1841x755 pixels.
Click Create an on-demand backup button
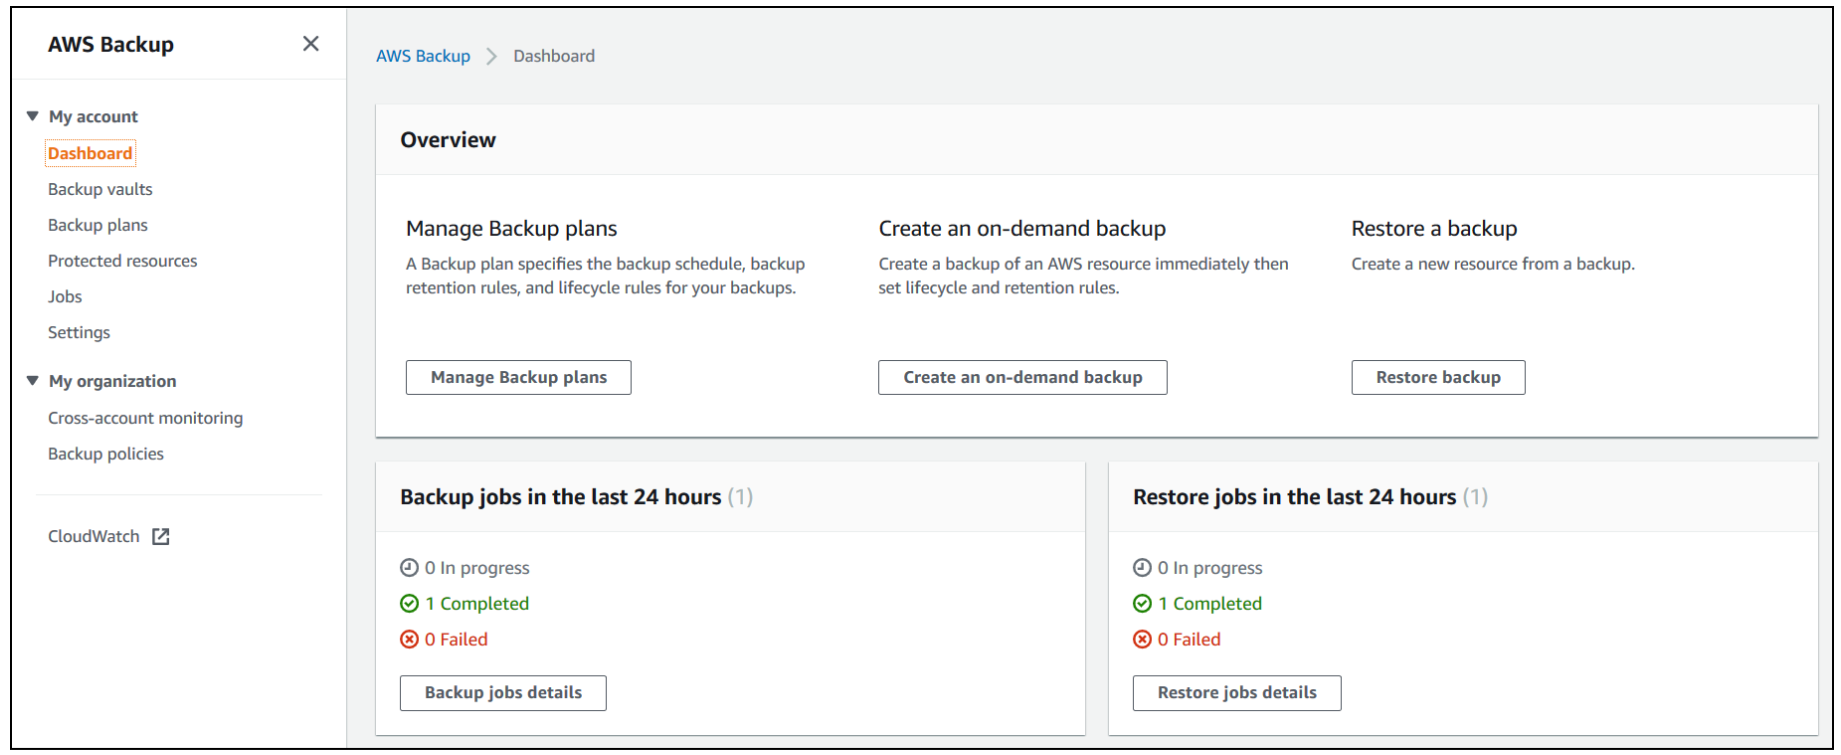[x=1022, y=378]
